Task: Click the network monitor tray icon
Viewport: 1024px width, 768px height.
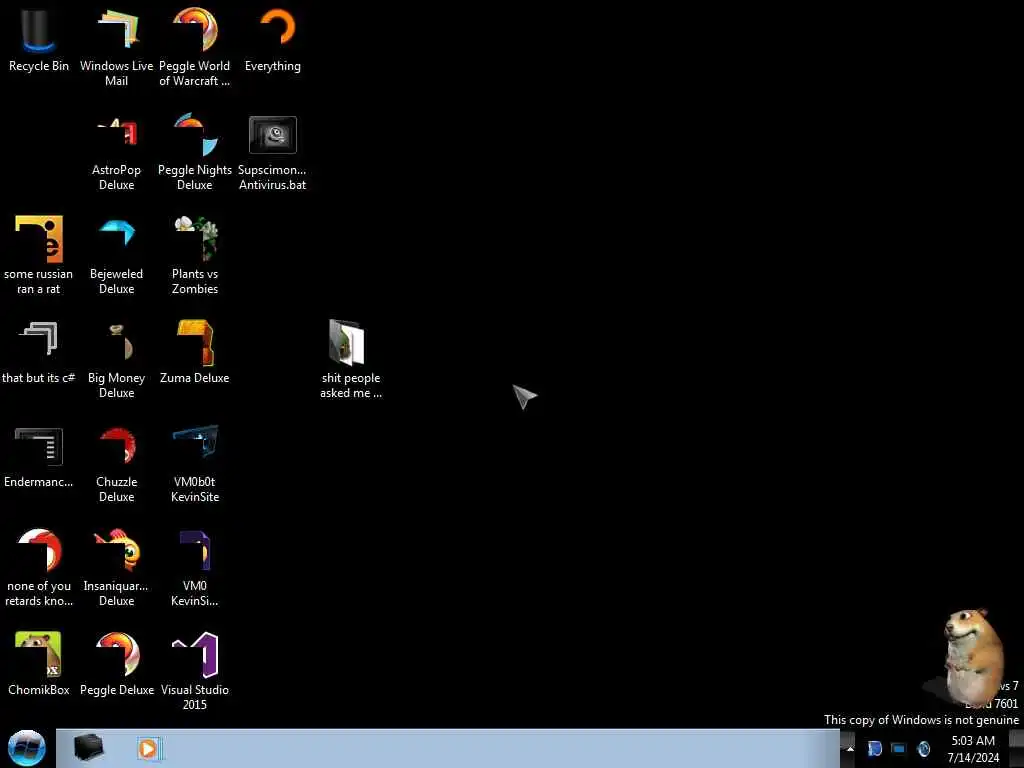Action: (x=899, y=748)
